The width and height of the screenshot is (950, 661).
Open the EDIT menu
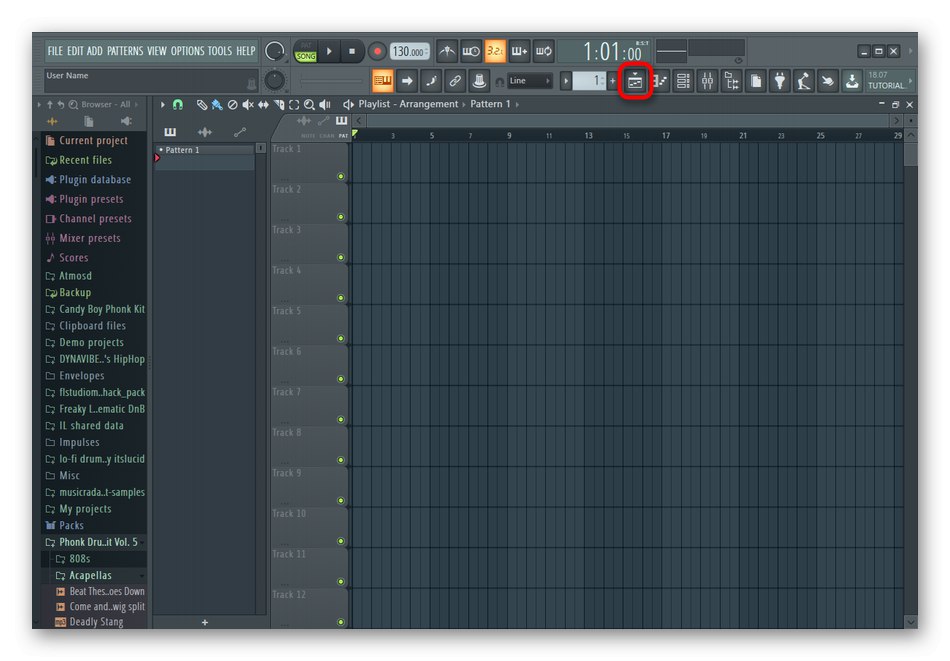tap(75, 51)
